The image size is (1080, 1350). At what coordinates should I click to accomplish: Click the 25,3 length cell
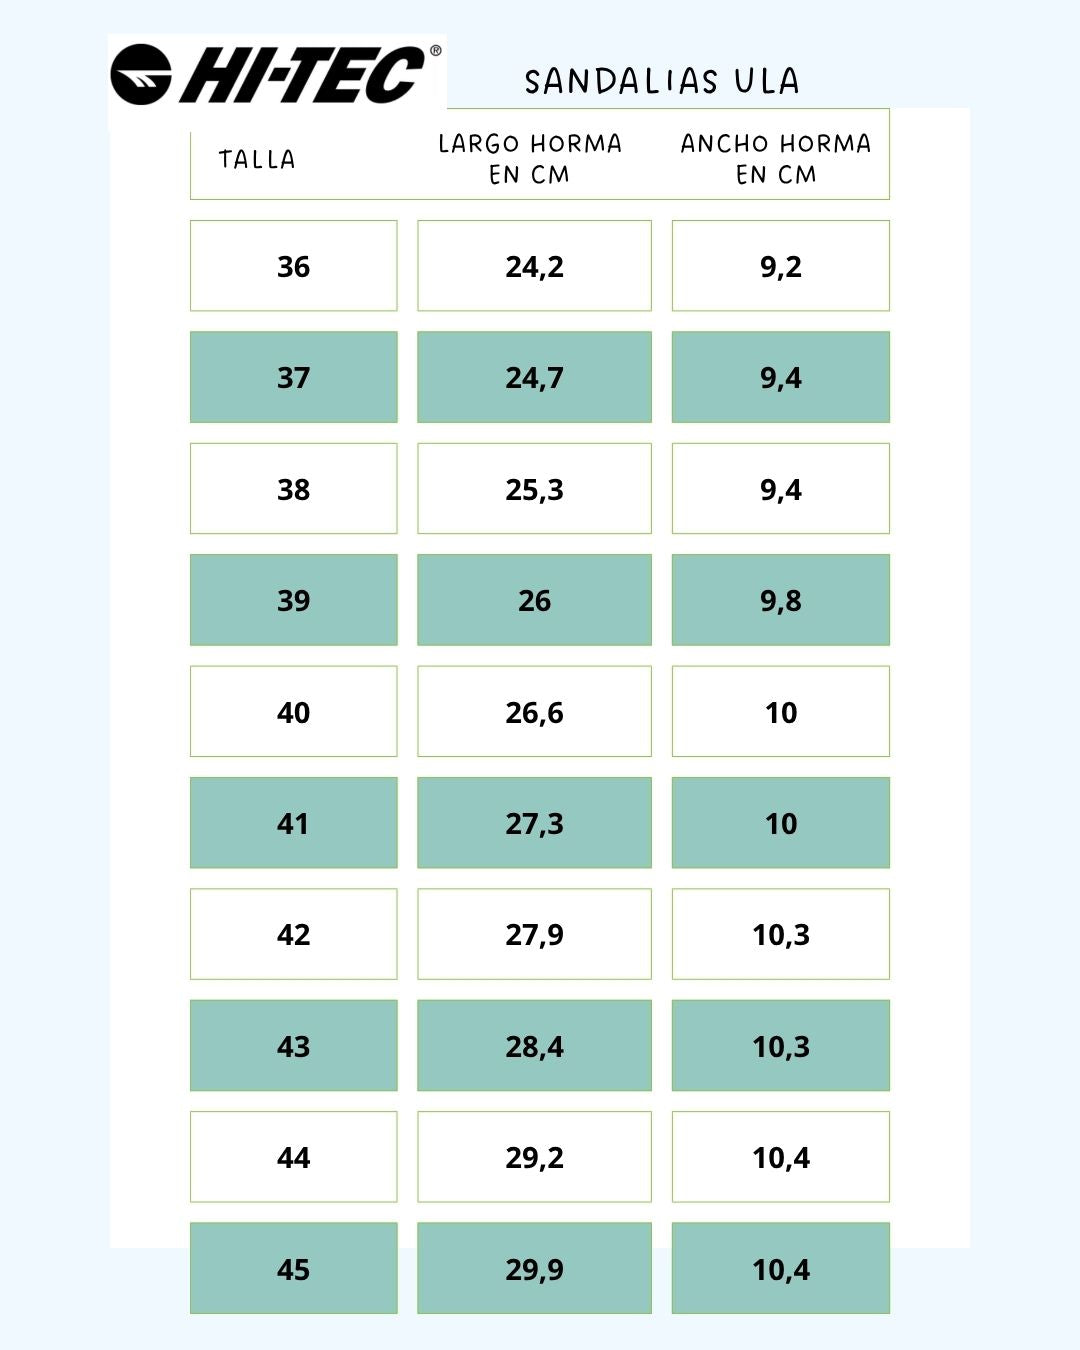[x=534, y=489]
